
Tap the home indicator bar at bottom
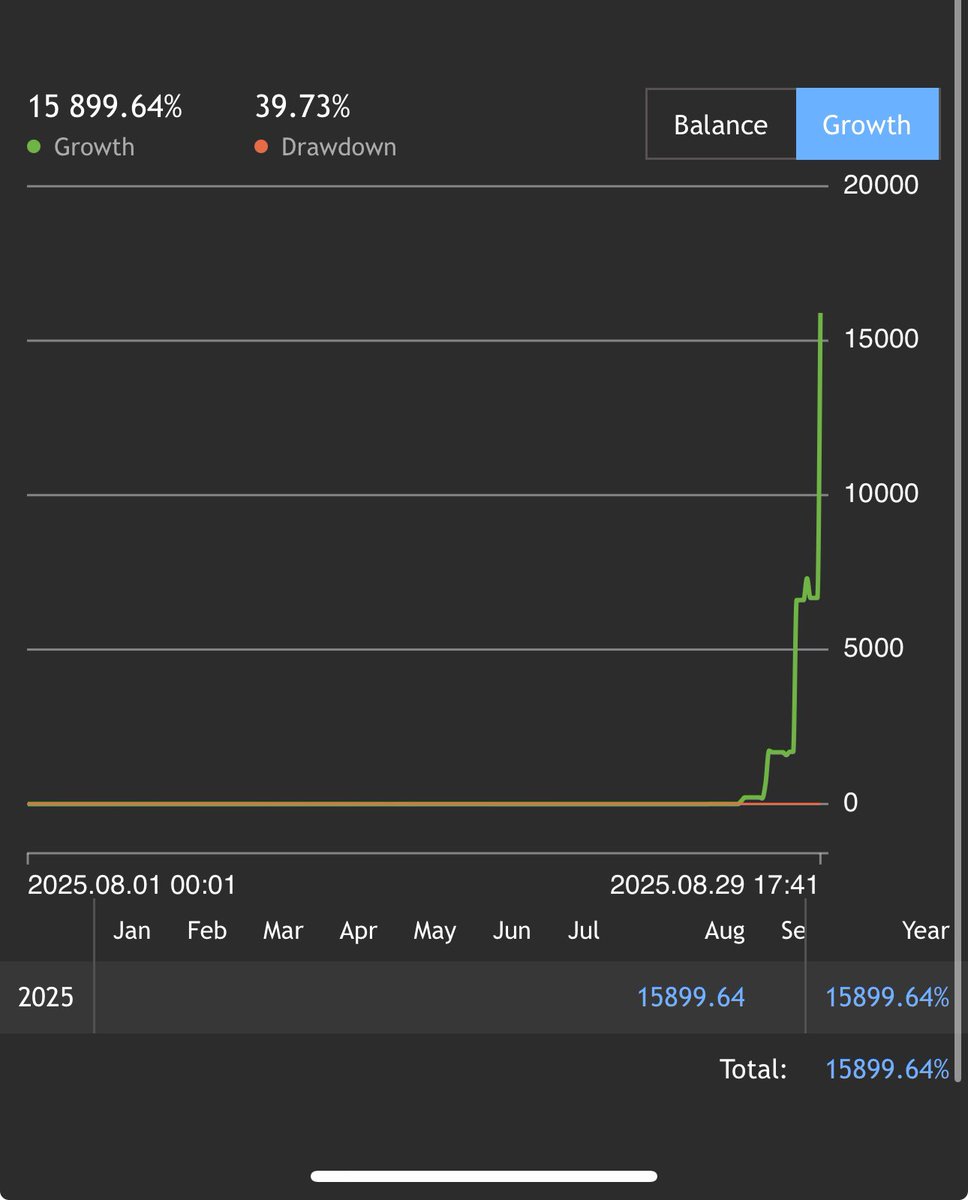[484, 1176]
